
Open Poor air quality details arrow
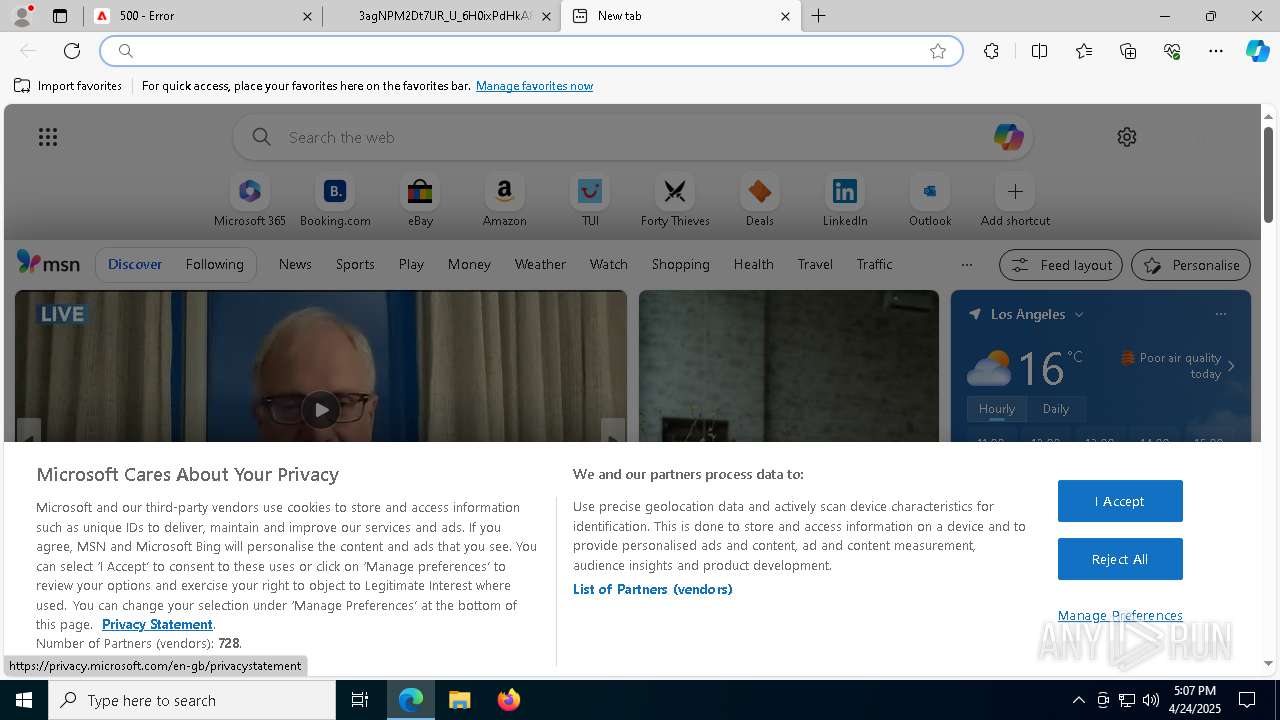1231,366
